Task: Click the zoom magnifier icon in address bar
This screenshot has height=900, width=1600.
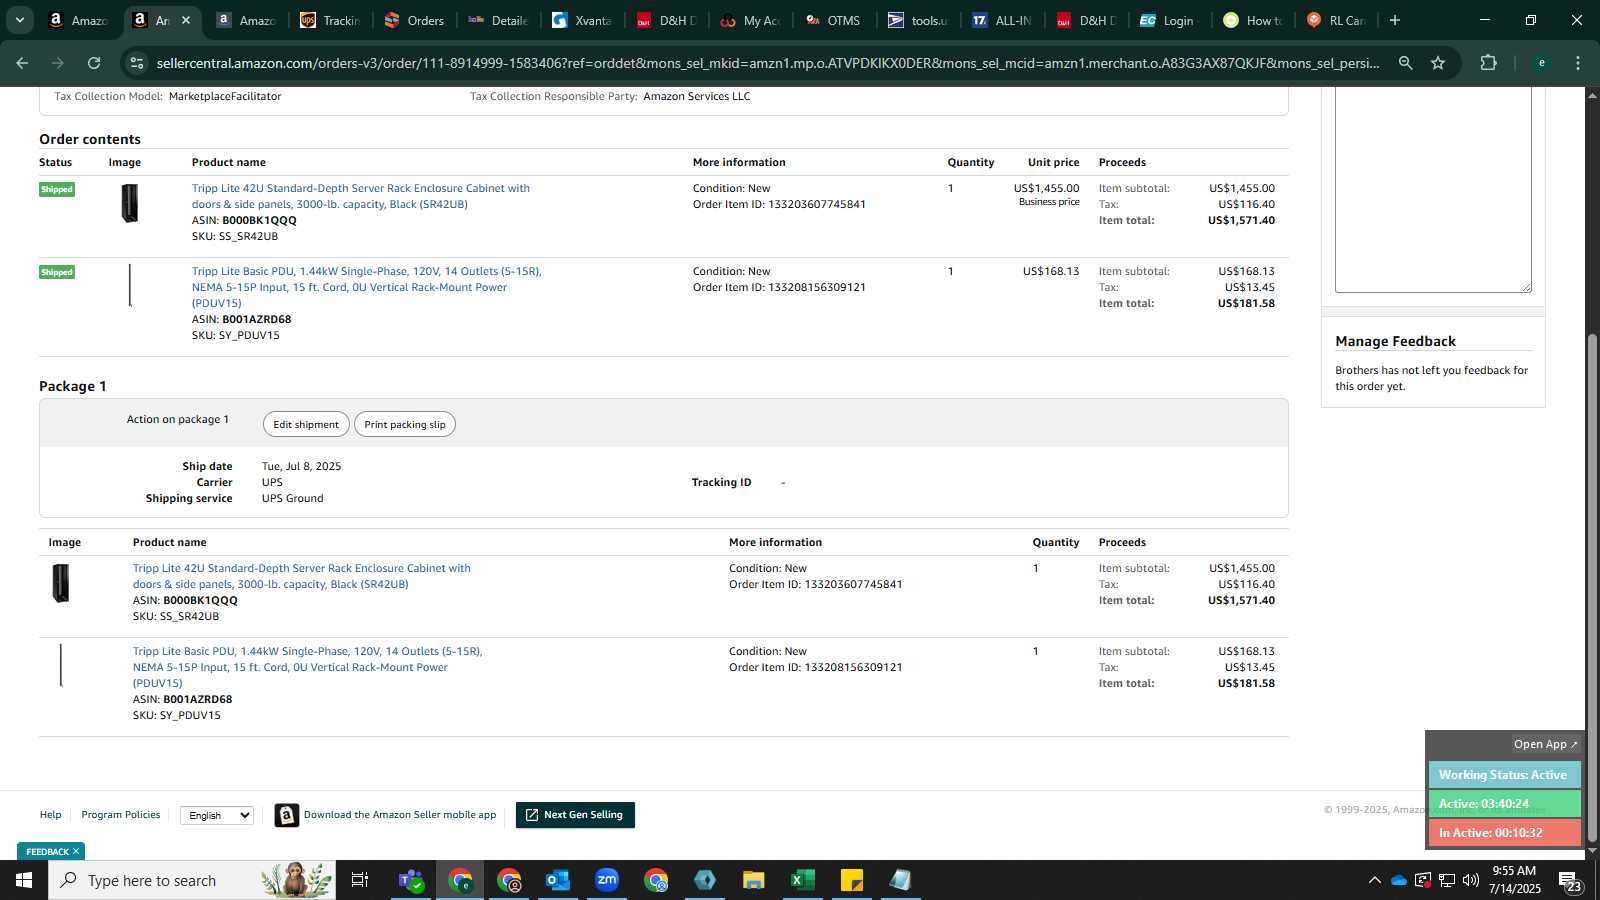Action: click(x=1406, y=63)
